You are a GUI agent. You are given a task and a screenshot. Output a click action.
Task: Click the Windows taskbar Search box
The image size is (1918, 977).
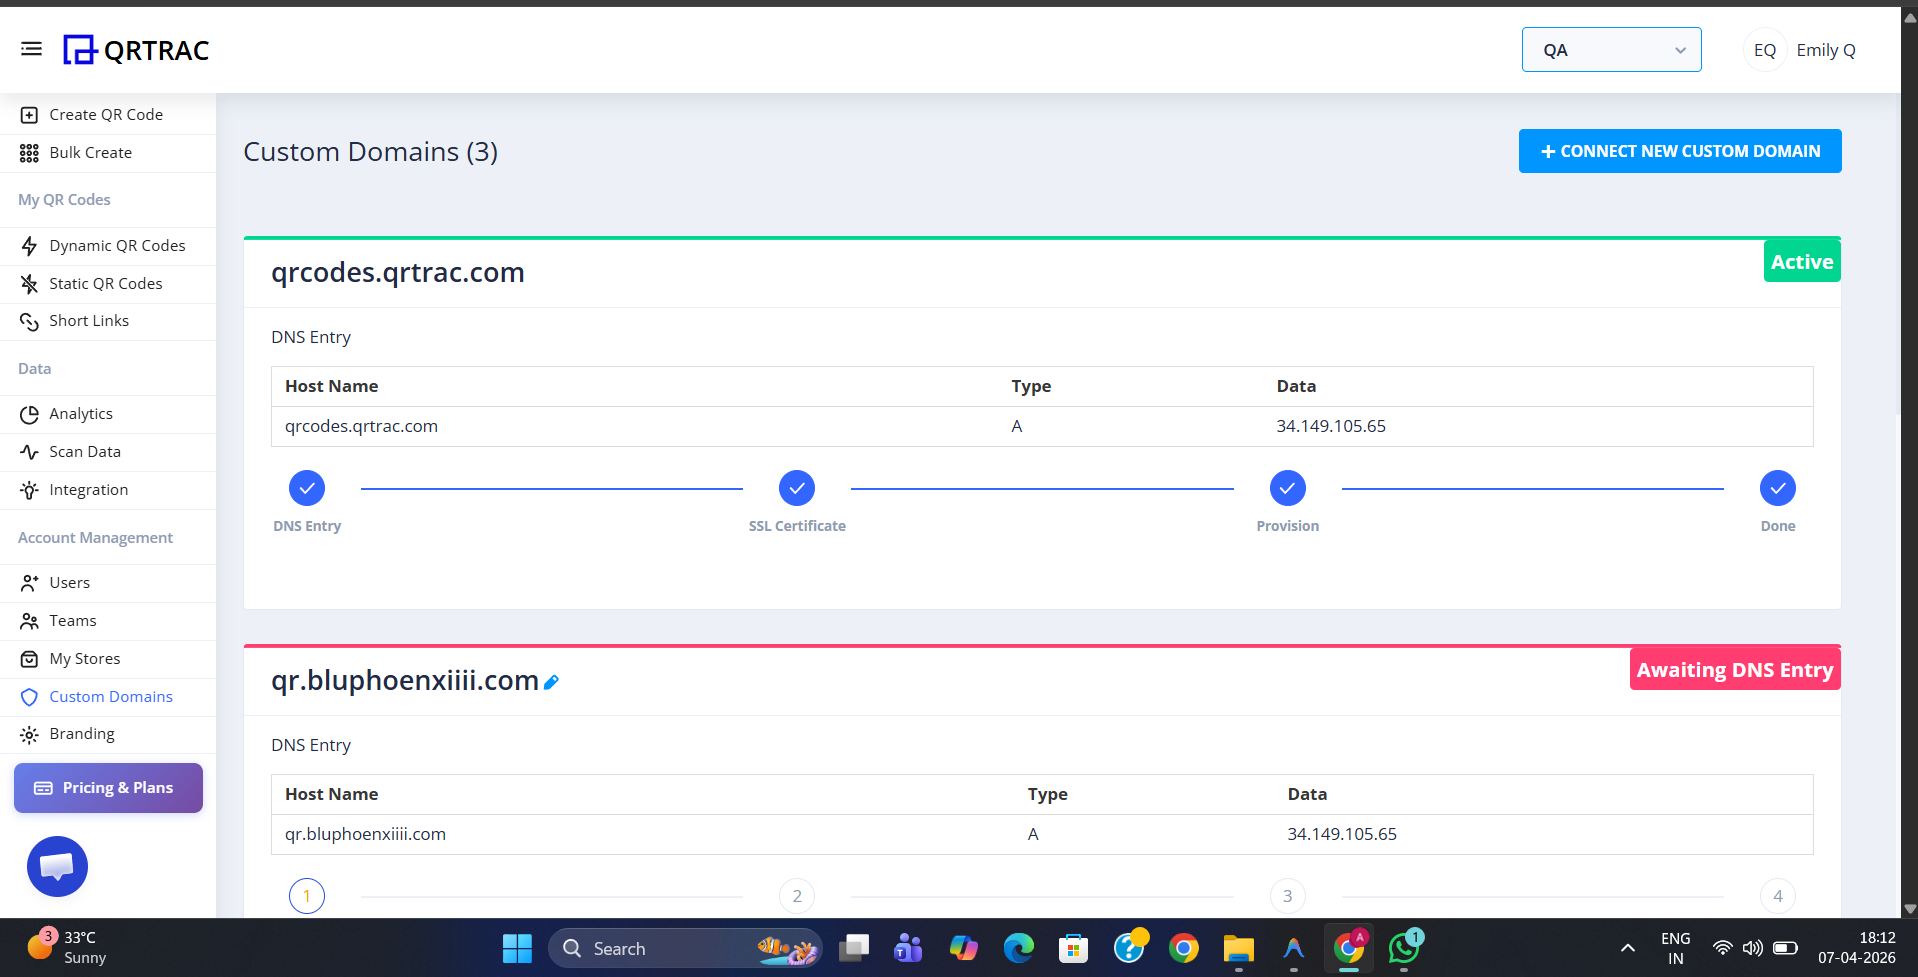pos(660,948)
